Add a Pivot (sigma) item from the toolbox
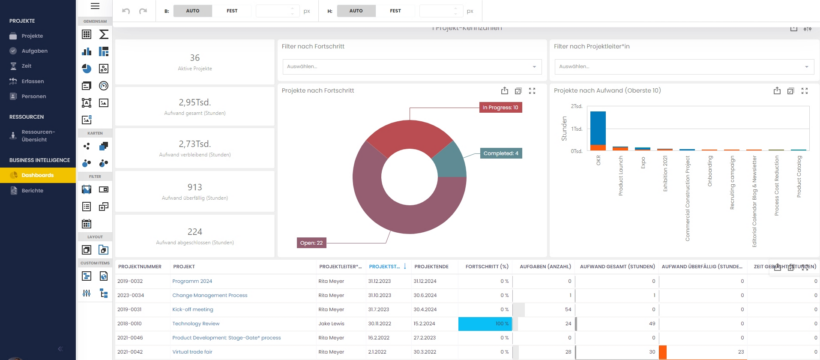The image size is (820, 360). (104, 35)
